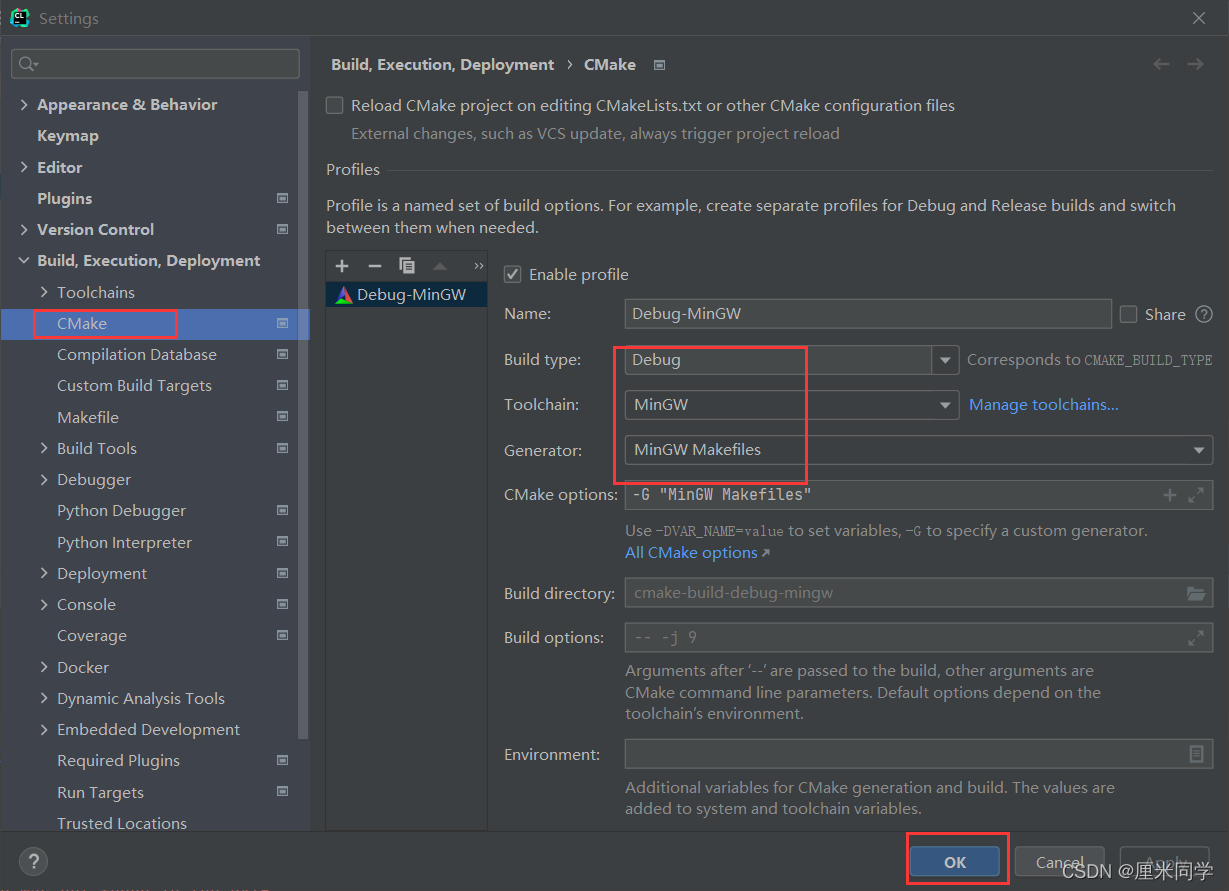Check the Share profile checkbox
Viewport: 1229px width, 891px height.
click(1129, 314)
